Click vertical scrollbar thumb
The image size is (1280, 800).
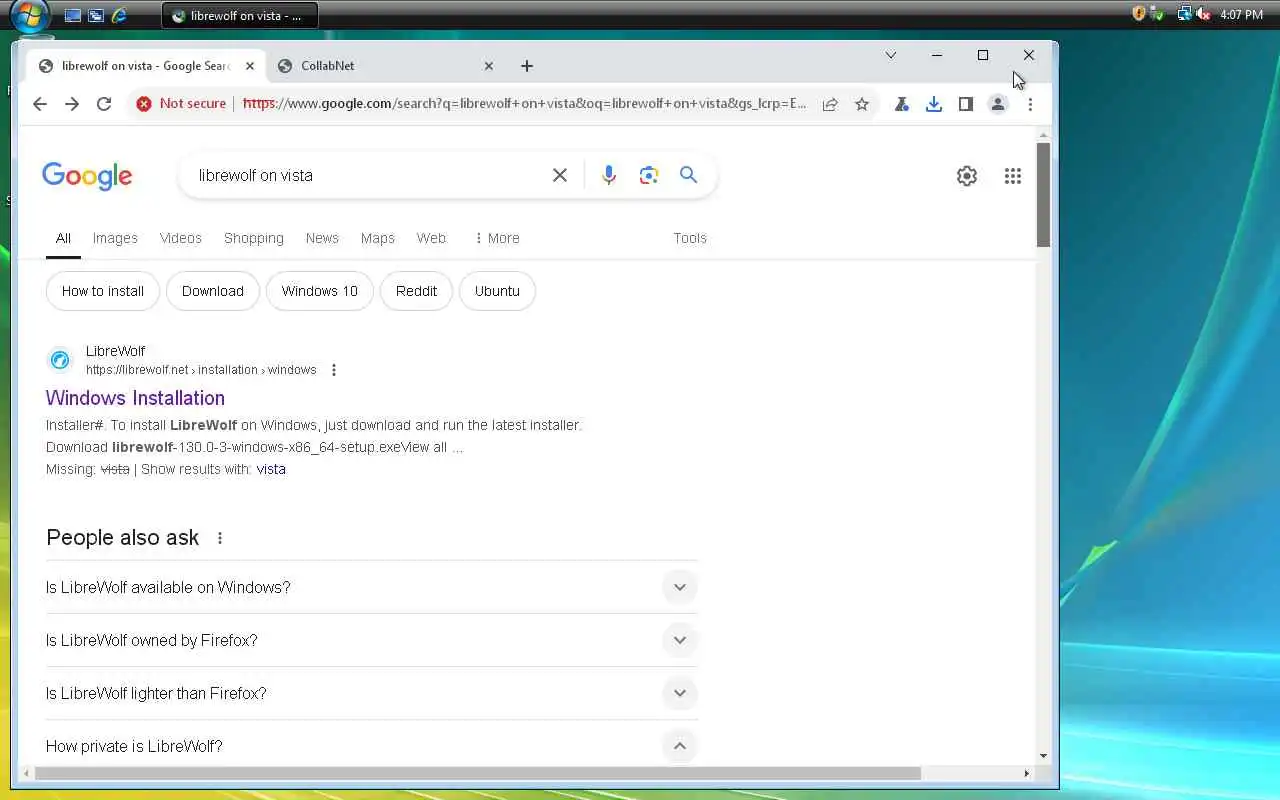pyautogui.click(x=1043, y=195)
